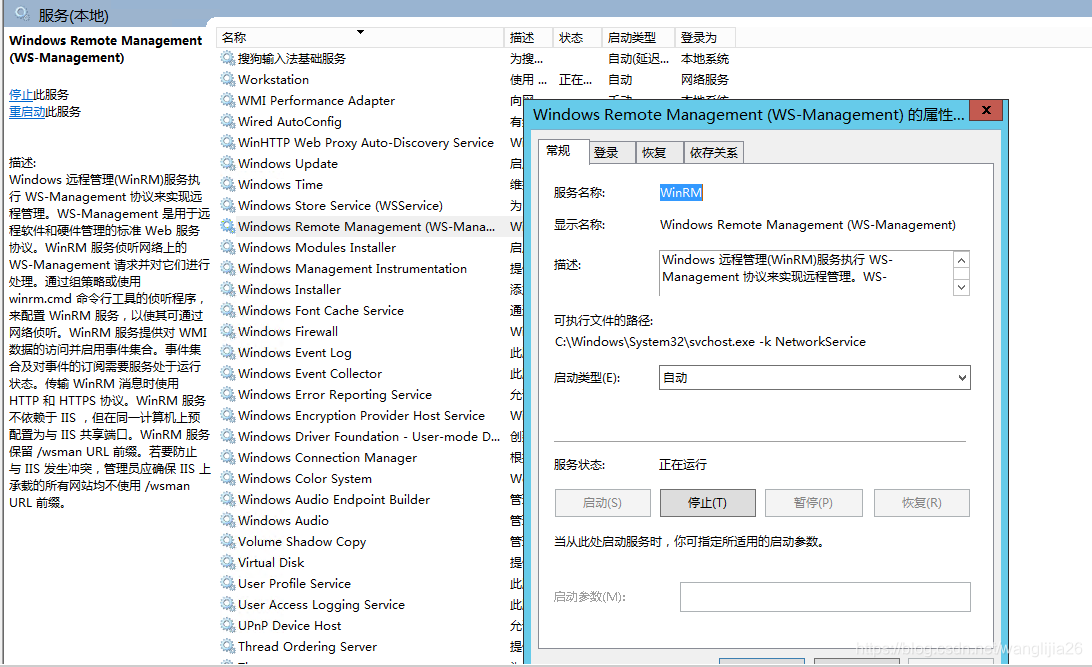Click Windows Font Cache Service gear icon
Viewport: 1092px width, 667px height.
(x=228, y=311)
